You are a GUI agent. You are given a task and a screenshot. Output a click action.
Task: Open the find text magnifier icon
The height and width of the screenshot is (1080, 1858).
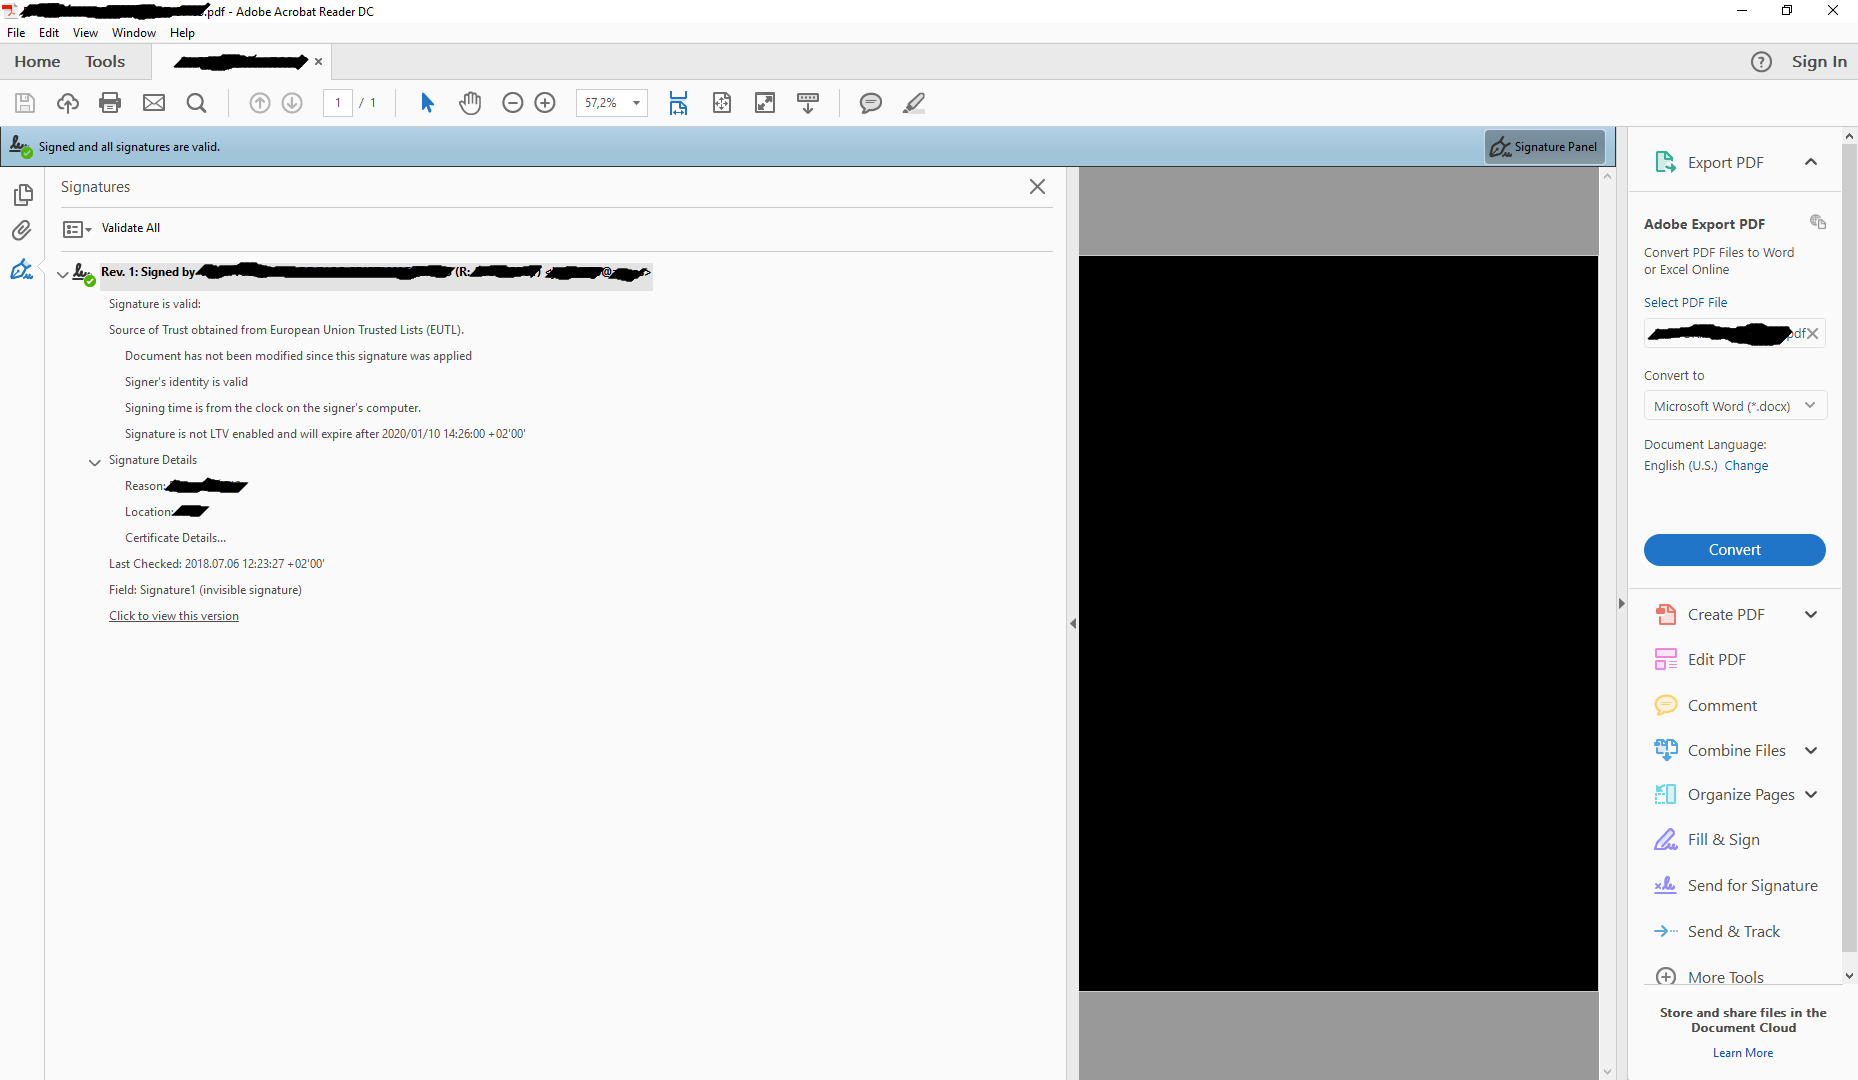(197, 103)
